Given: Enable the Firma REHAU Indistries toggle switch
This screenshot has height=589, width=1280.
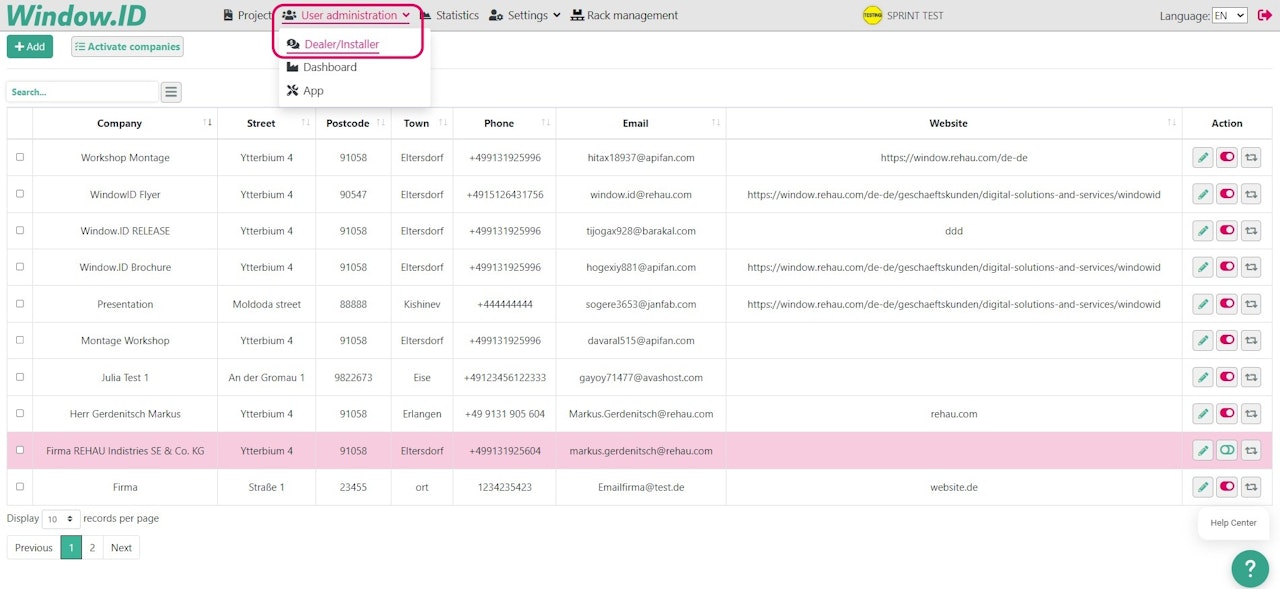Looking at the screenshot, I should pyautogui.click(x=1227, y=450).
